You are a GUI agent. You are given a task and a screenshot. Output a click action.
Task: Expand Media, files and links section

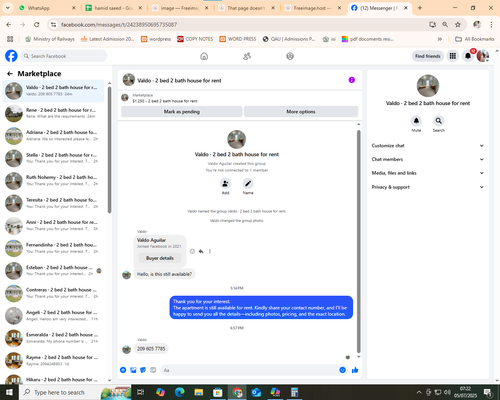point(428,173)
